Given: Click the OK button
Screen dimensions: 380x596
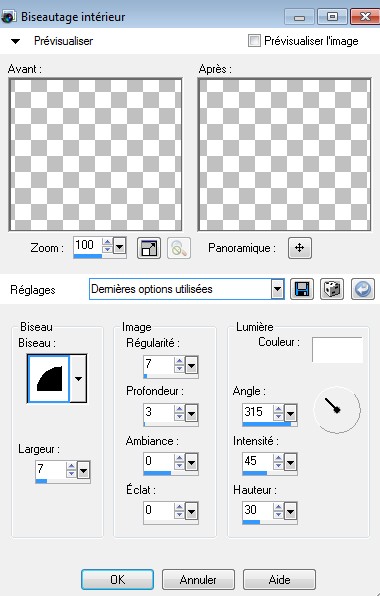Looking at the screenshot, I should point(117,580).
